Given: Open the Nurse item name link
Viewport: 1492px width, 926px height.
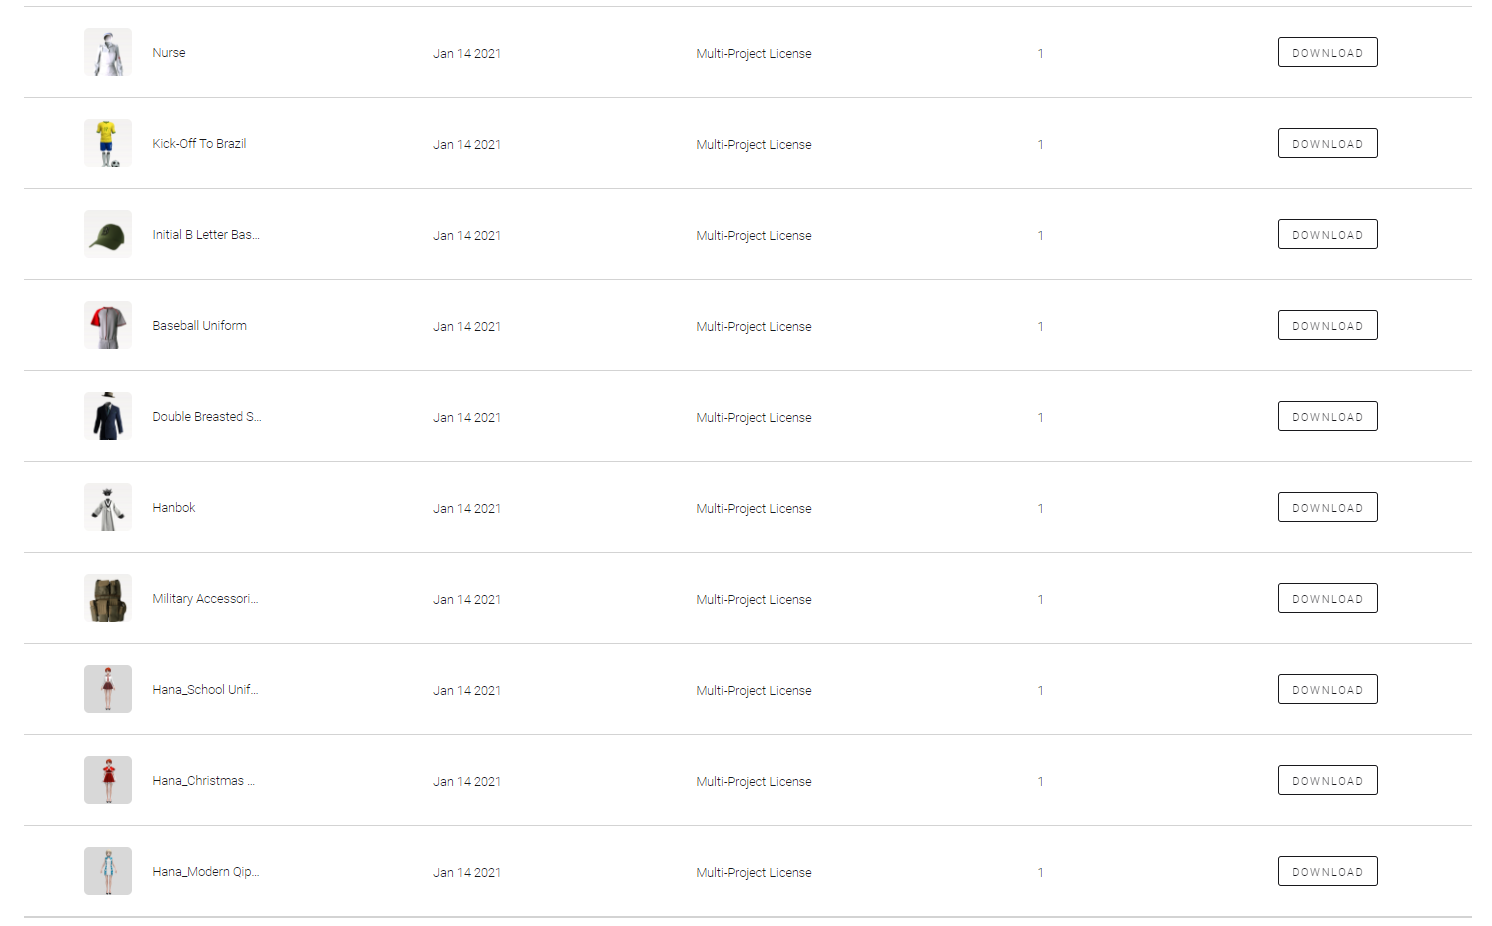Looking at the screenshot, I should pyautogui.click(x=169, y=53).
